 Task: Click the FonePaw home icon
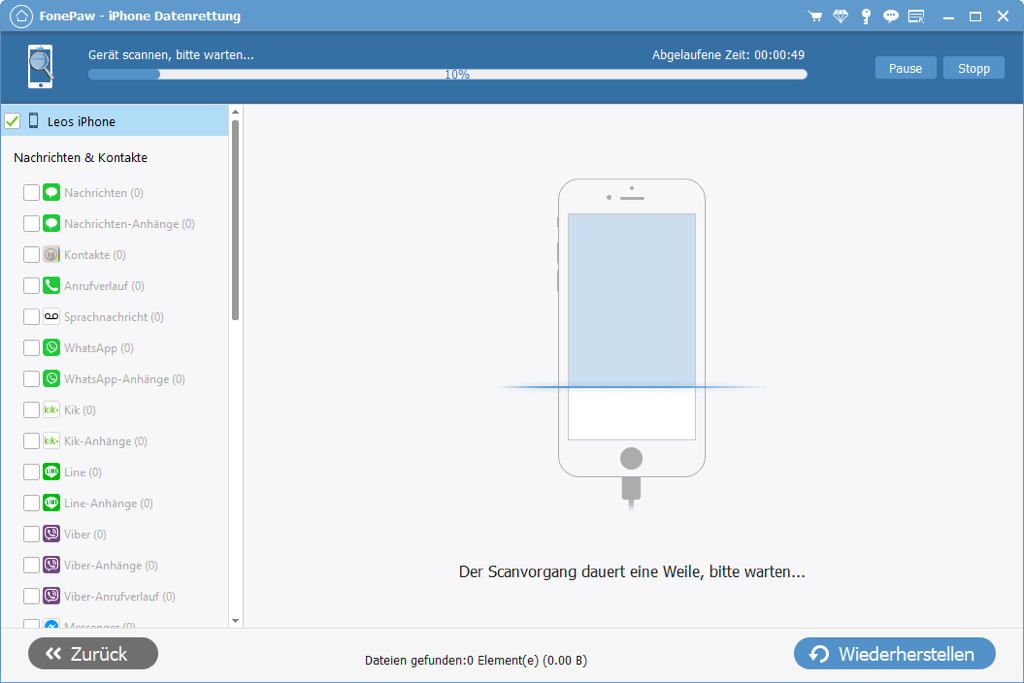21,16
